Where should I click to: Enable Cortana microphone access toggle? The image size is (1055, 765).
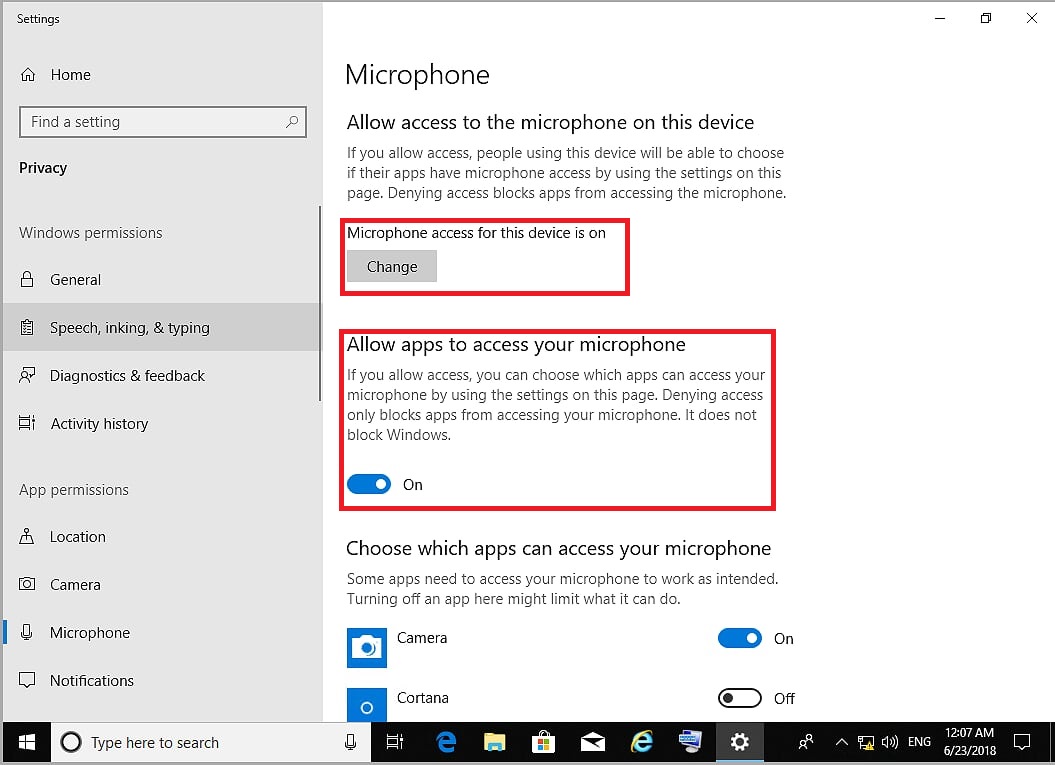coord(739,698)
